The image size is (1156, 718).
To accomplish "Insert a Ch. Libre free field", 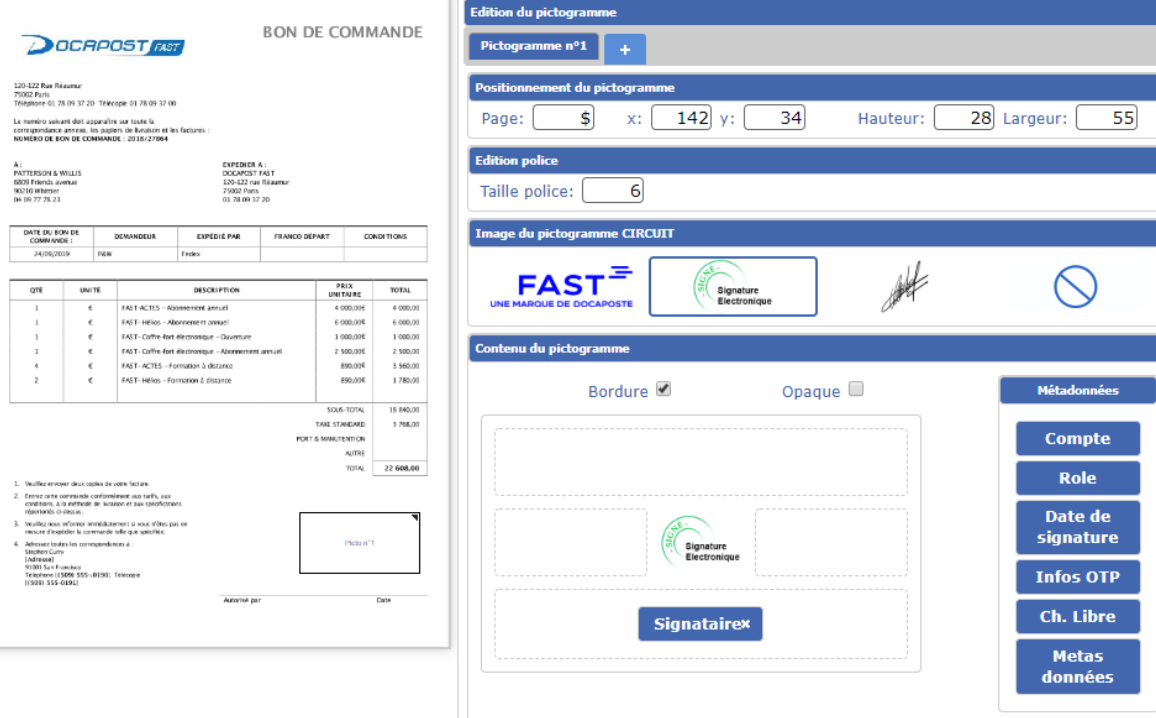I will [x=1077, y=616].
